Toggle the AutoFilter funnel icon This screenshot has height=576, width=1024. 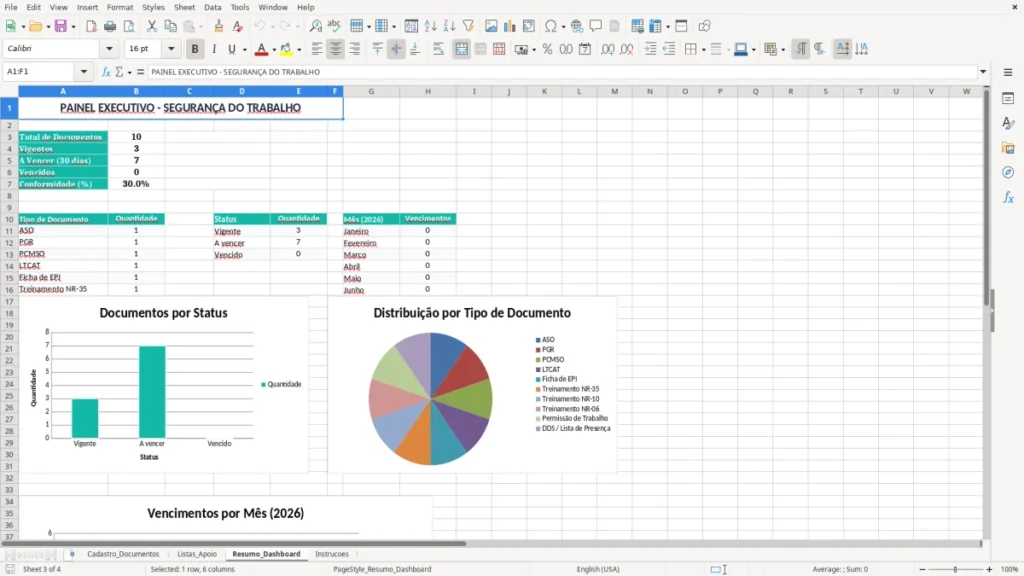[x=468, y=26]
